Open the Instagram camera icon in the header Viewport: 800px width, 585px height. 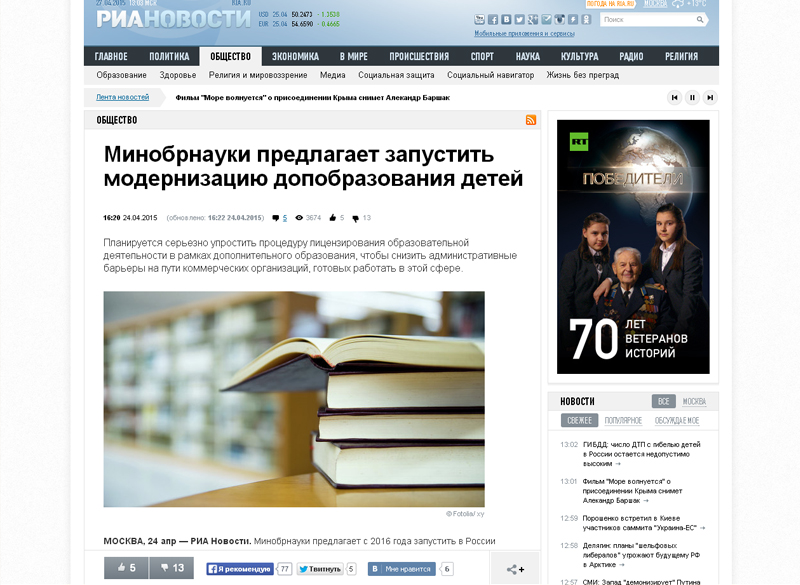coord(560,19)
